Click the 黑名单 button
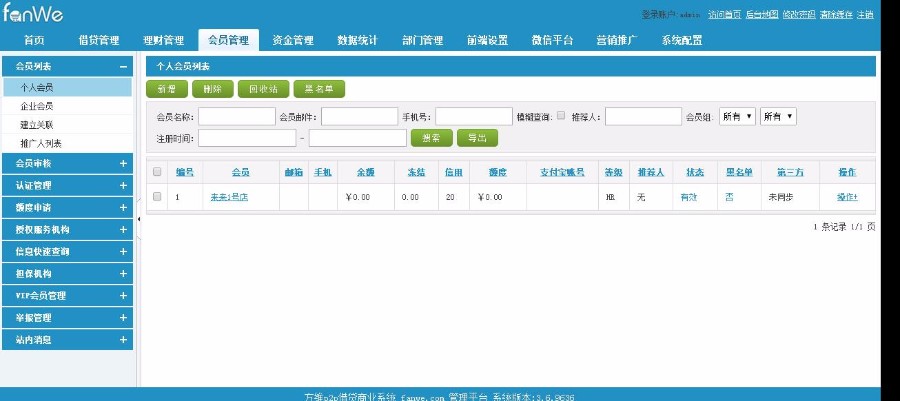The image size is (900, 401). tap(319, 89)
